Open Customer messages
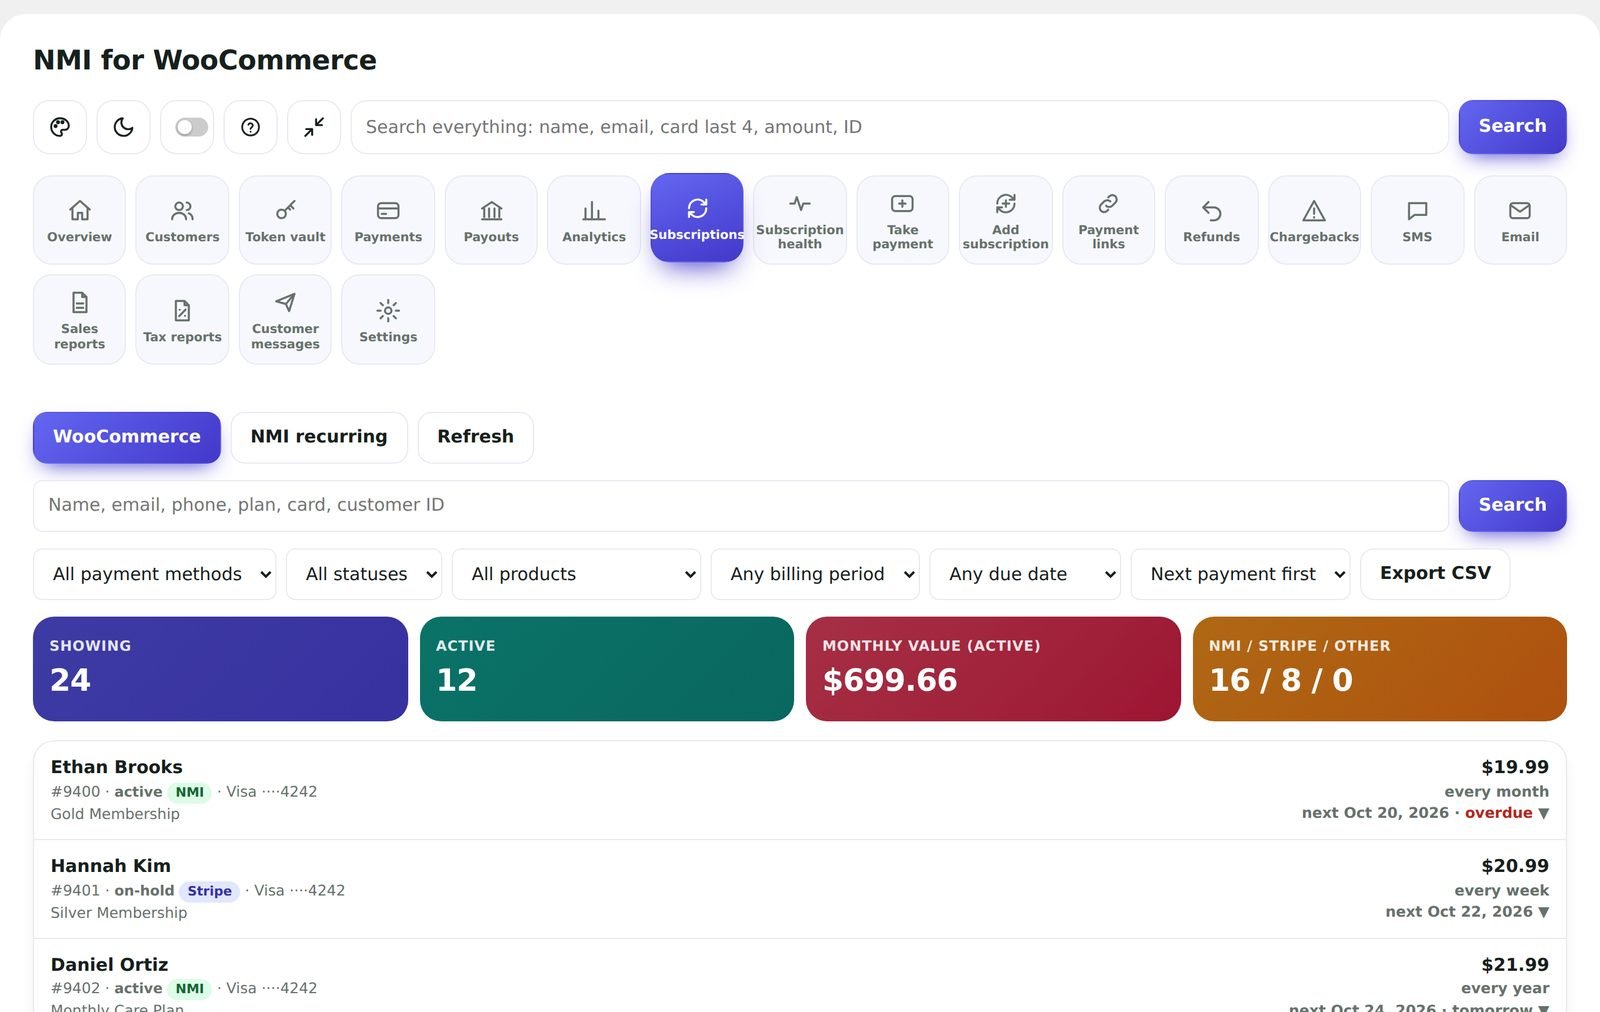Viewport: 1600px width, 1012px height. pyautogui.click(x=285, y=320)
